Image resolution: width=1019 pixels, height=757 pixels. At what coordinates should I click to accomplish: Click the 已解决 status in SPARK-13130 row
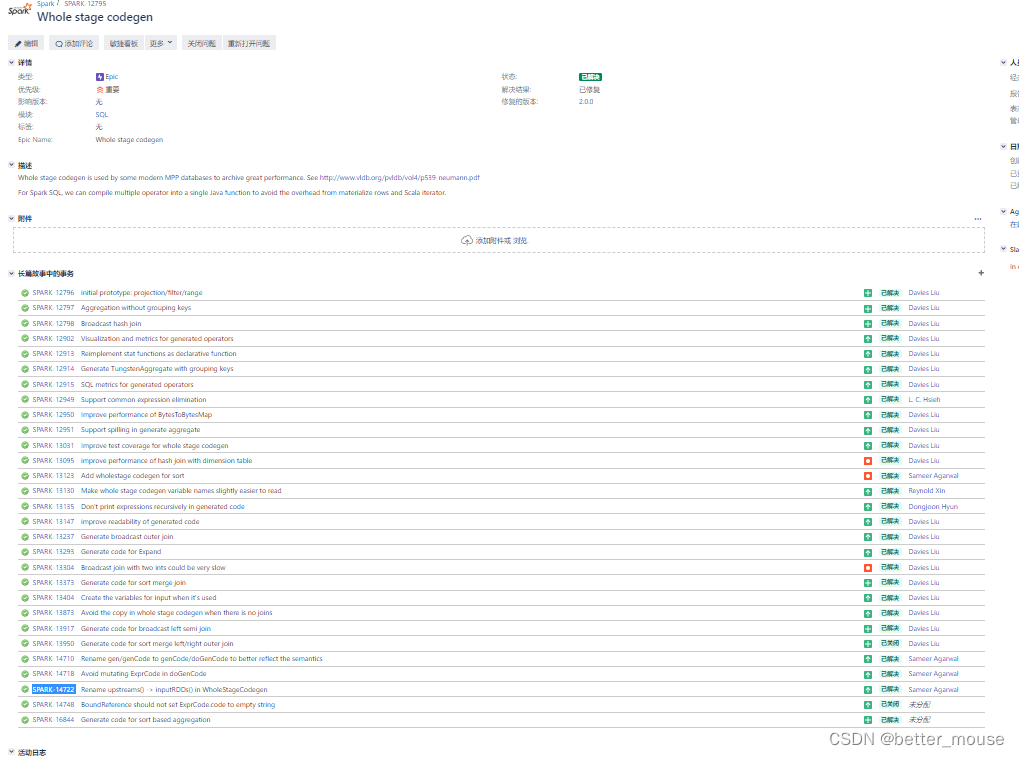(890, 491)
